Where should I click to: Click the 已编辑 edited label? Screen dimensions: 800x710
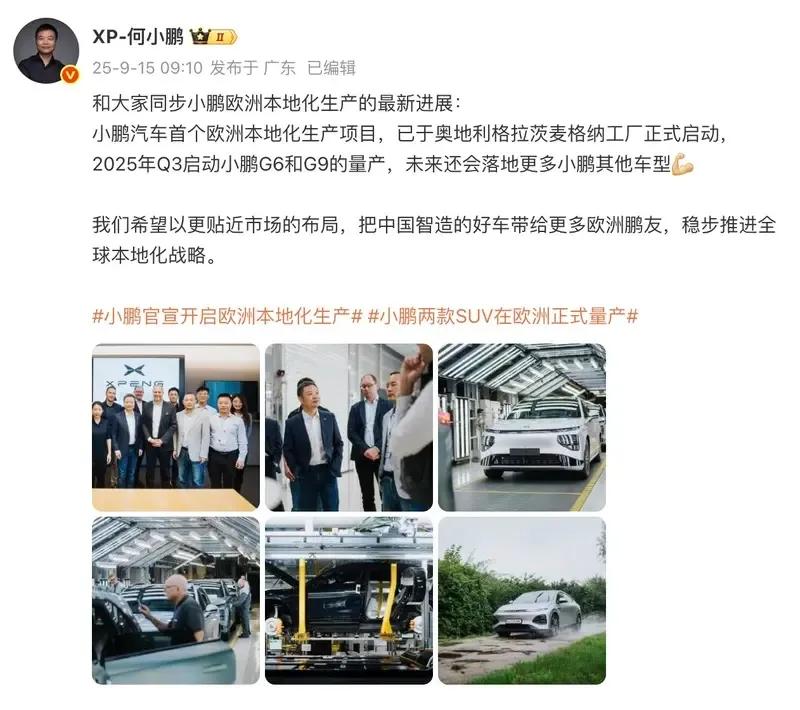pos(331,68)
